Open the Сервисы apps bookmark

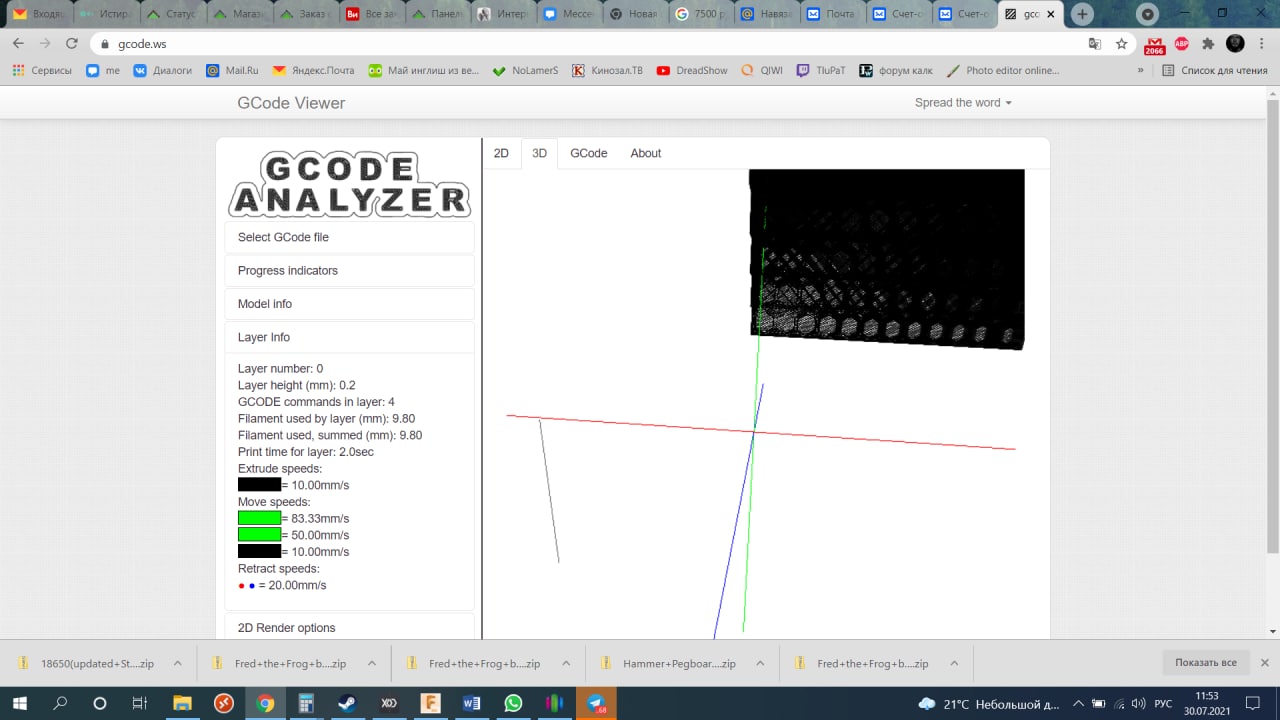(42, 71)
